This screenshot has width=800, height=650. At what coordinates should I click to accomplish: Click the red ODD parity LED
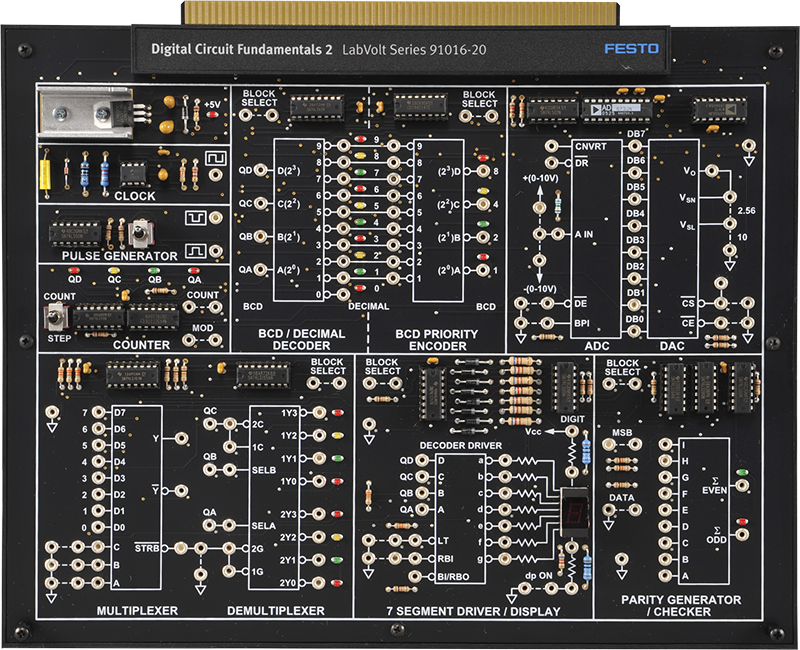(741, 521)
